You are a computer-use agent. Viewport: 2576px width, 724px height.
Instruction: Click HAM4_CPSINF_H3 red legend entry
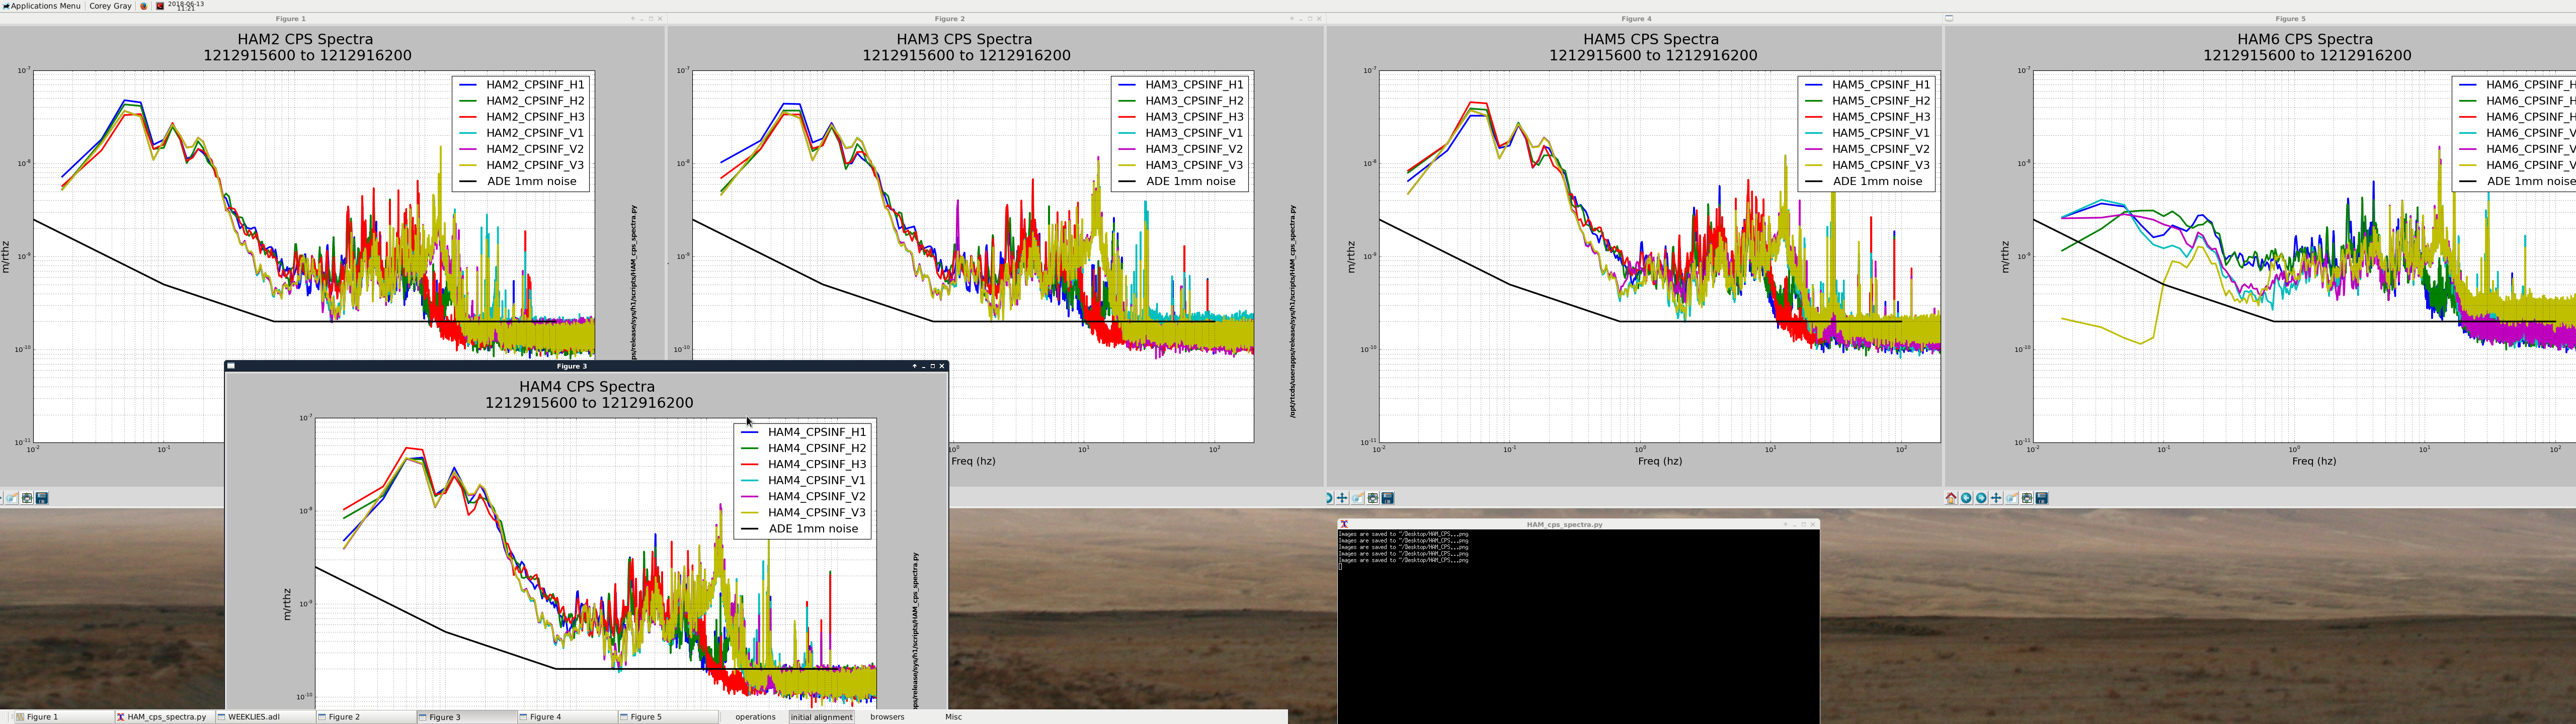tap(816, 464)
